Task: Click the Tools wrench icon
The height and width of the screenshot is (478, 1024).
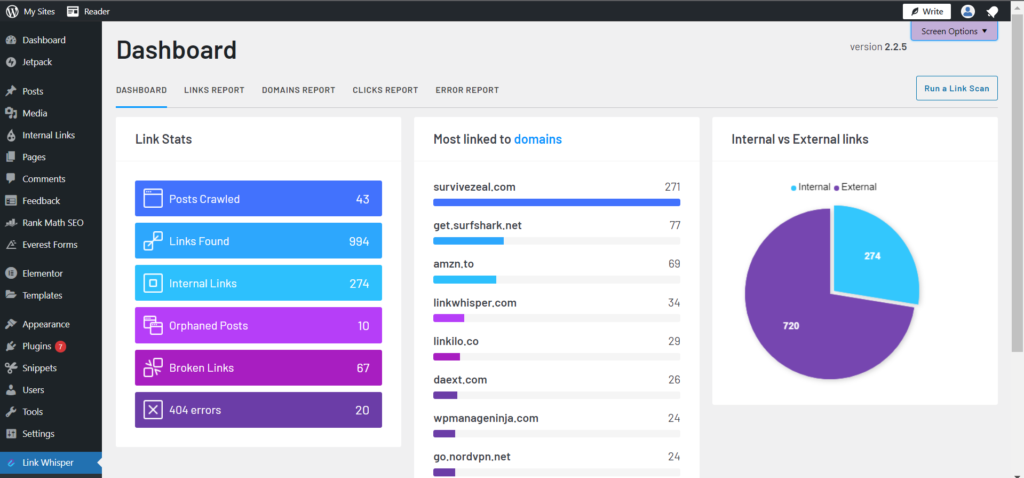Action: (x=10, y=411)
